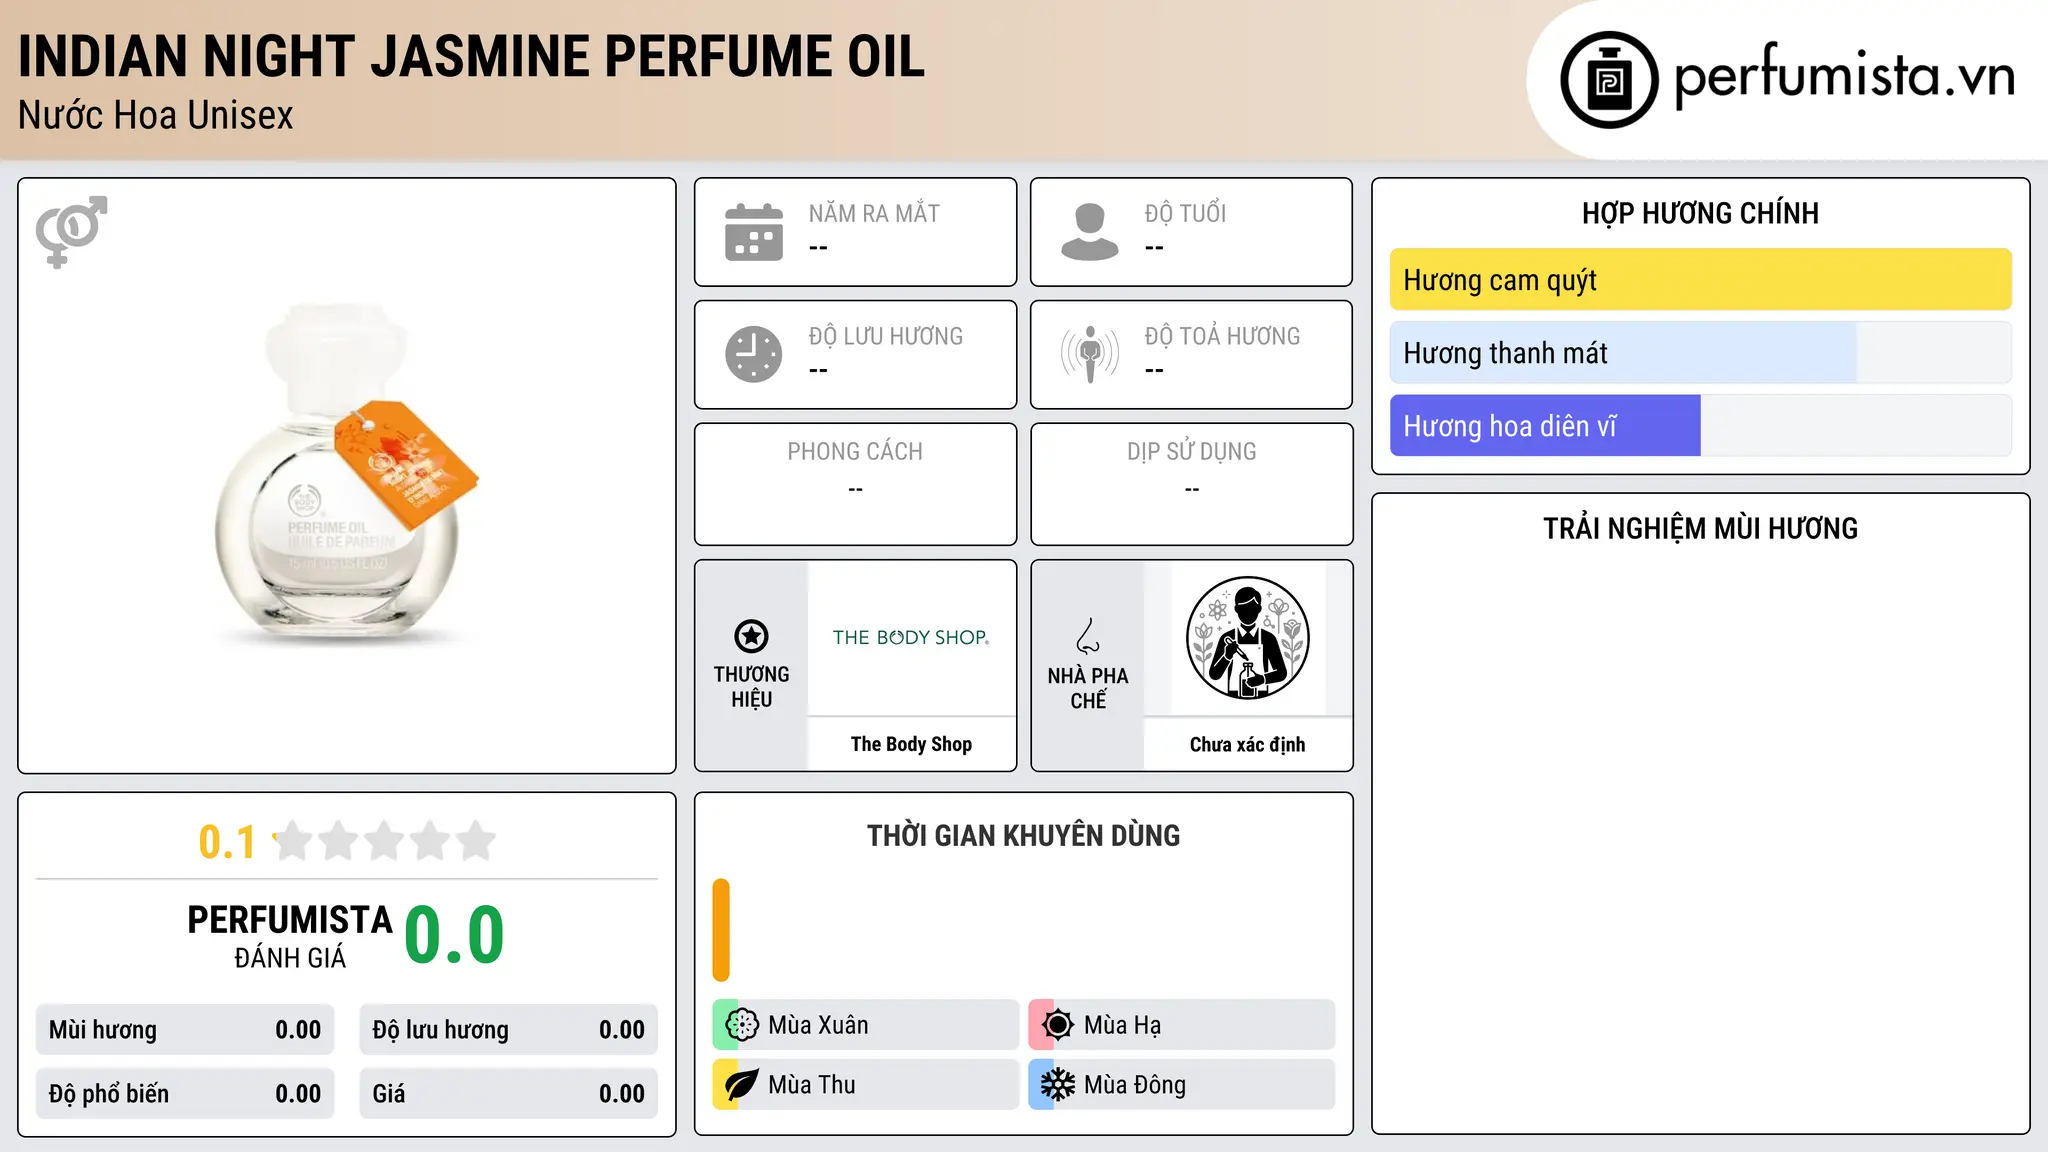Click the Perfumista Đánh giá label
2048x1152 pixels.
(290, 937)
